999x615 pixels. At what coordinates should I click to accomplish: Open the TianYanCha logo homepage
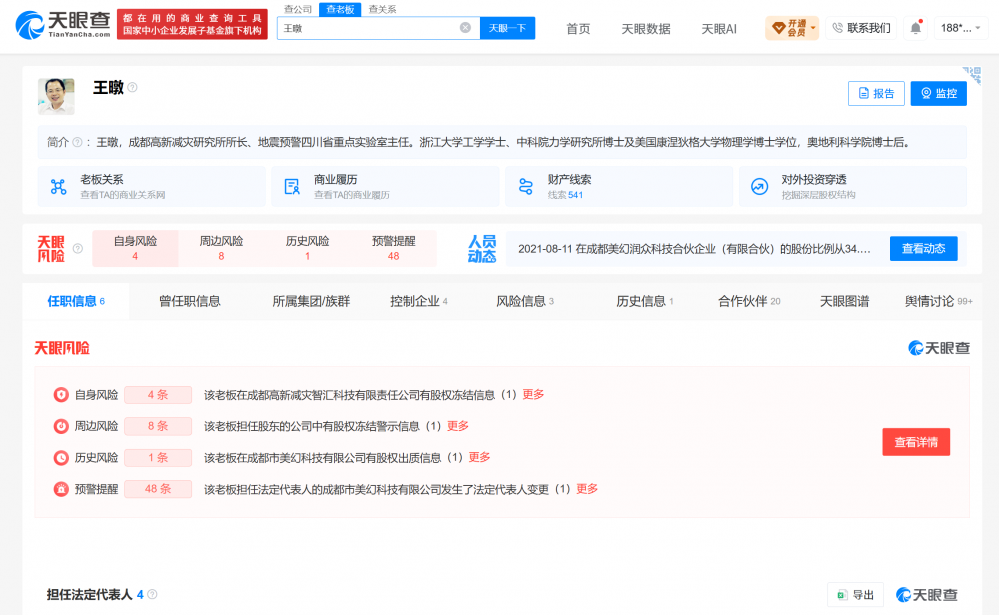pyautogui.click(x=62, y=25)
